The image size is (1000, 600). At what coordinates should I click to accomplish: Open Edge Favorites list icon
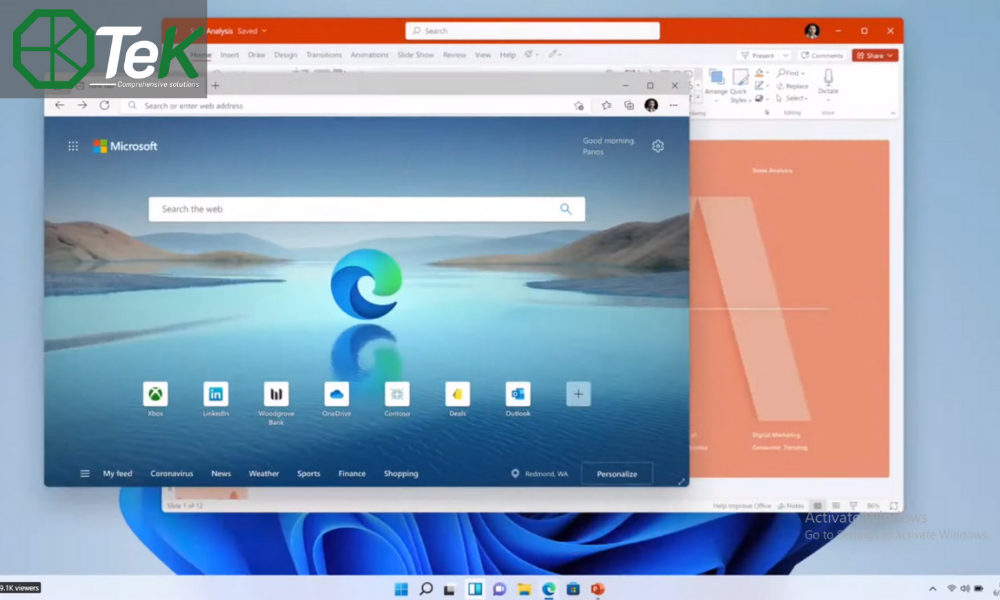click(606, 105)
